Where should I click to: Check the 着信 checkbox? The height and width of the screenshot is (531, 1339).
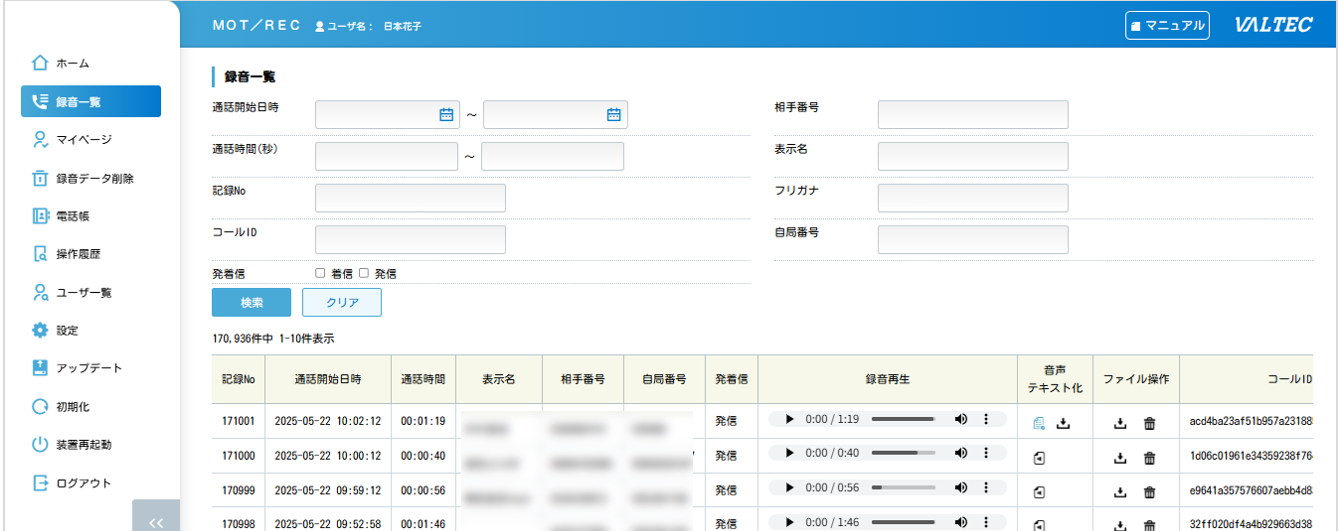tap(320, 273)
